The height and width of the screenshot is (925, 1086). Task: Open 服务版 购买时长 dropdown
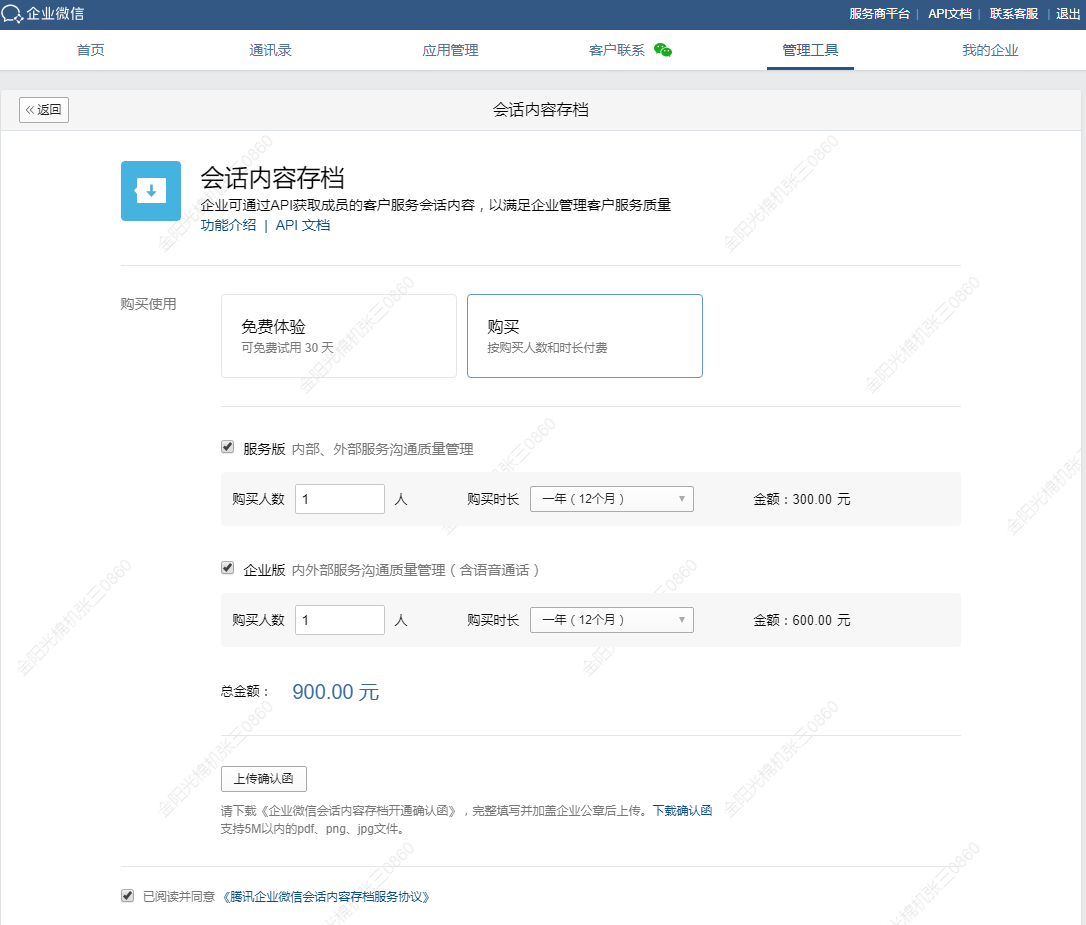(x=611, y=499)
